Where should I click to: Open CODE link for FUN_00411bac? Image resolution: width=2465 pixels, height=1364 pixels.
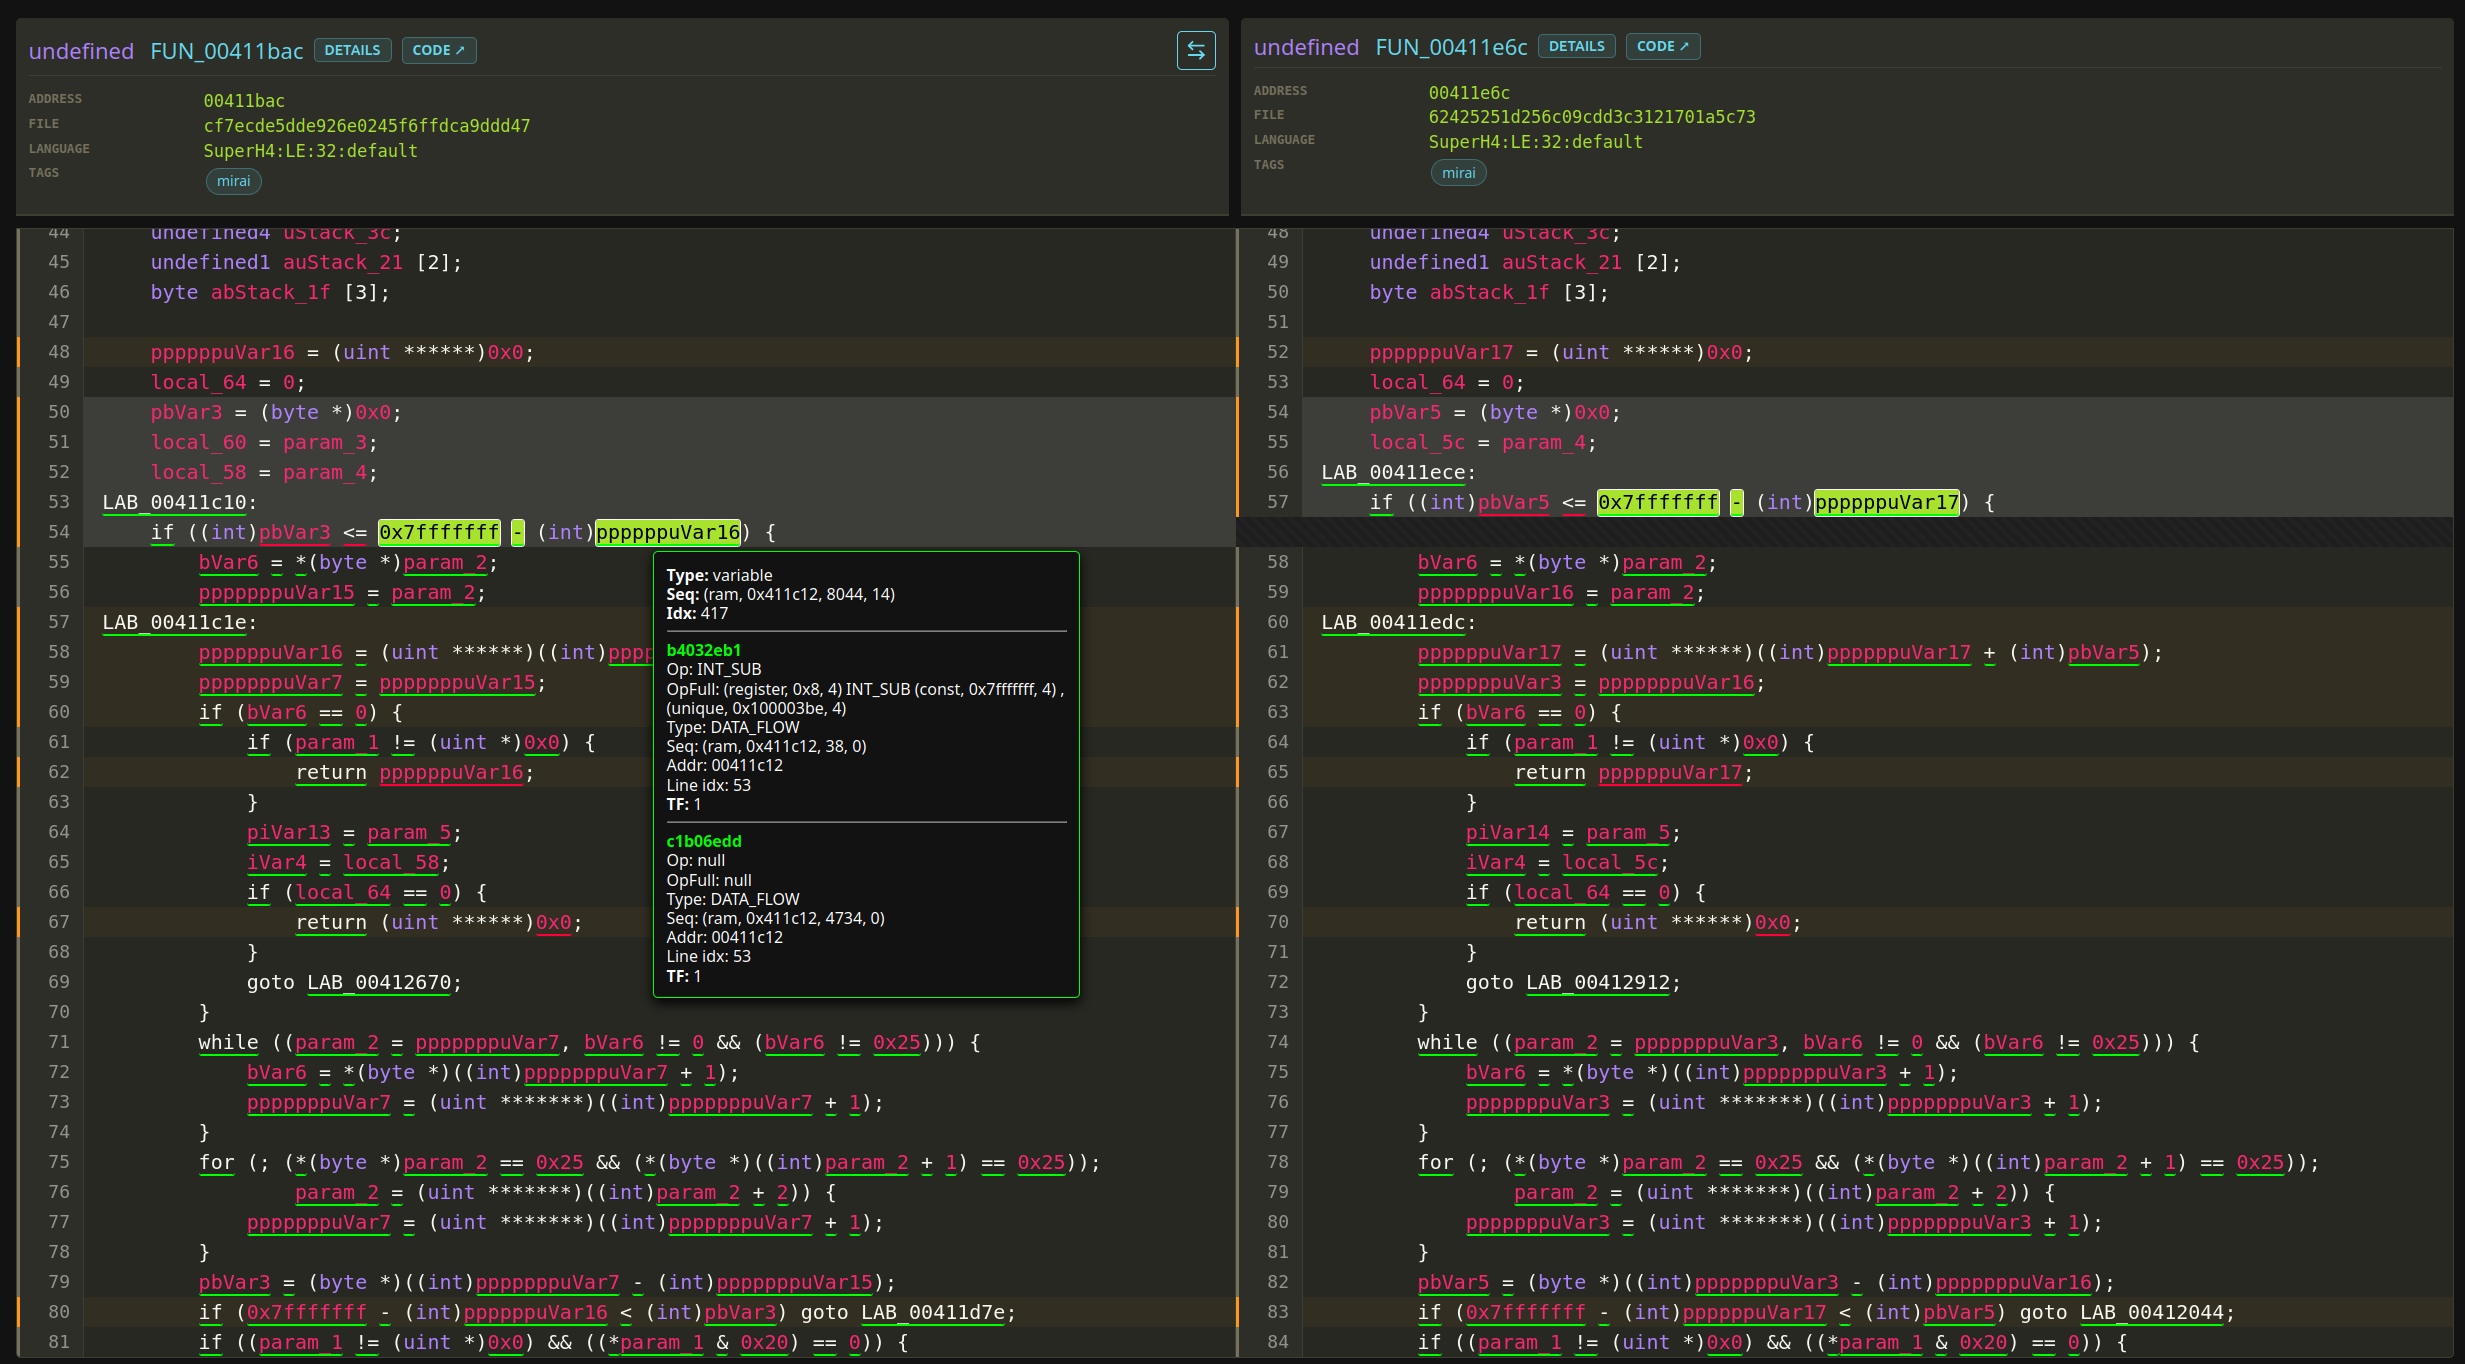(438, 50)
